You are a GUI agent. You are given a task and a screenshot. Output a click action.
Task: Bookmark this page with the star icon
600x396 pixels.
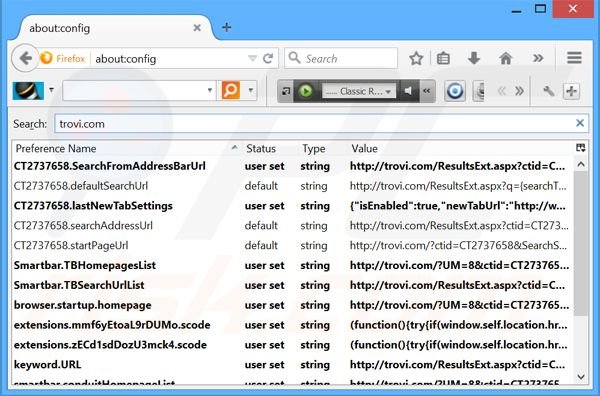[x=416, y=59]
